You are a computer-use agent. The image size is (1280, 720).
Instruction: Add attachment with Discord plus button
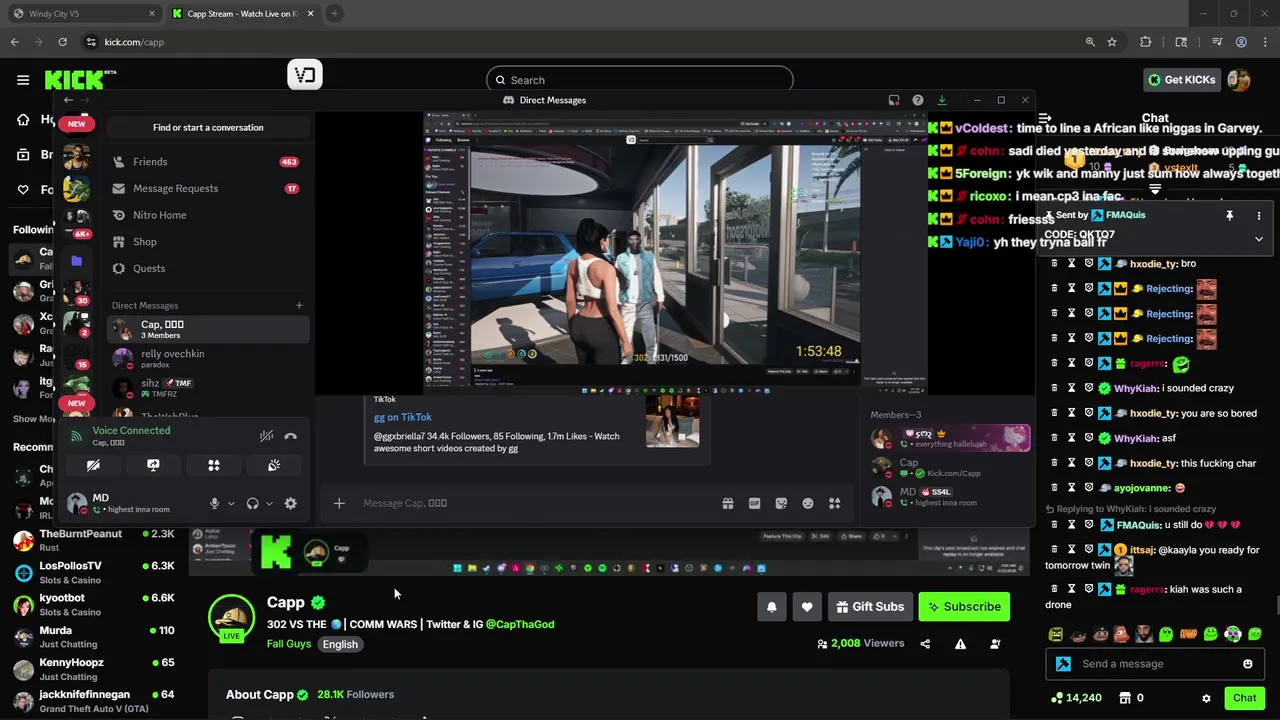click(x=339, y=503)
